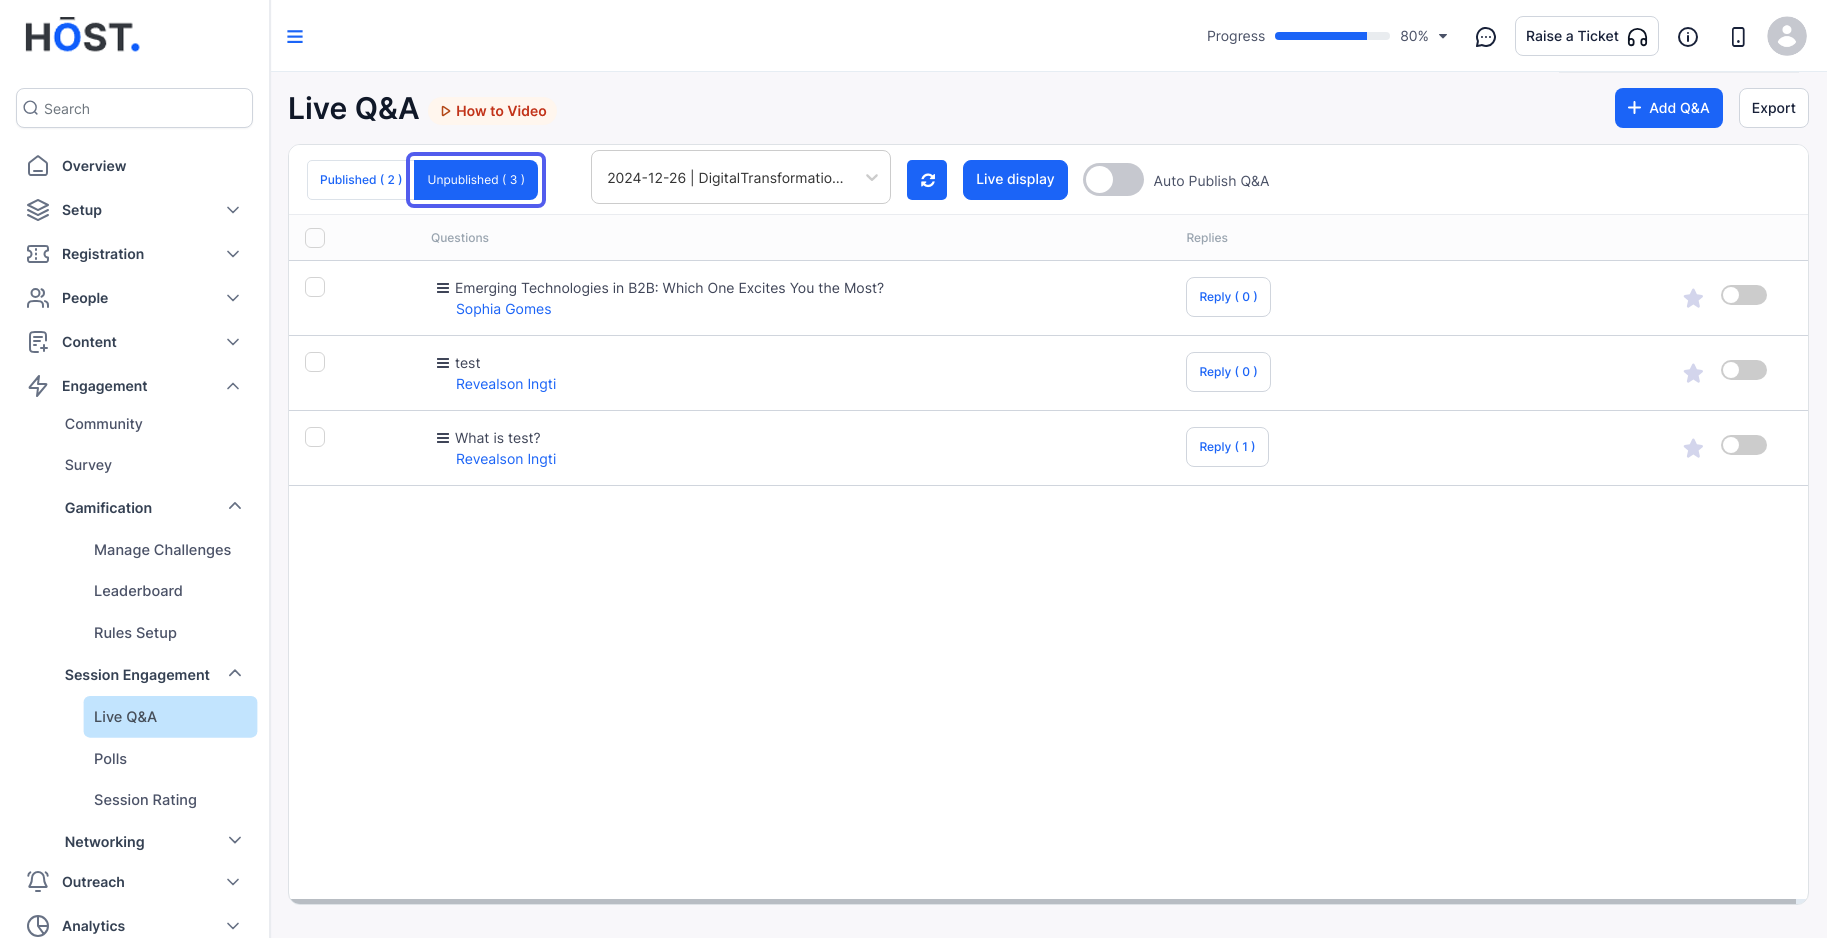The image size is (1827, 938).
Task: Star the Emerging Technologies question
Action: pos(1693,298)
